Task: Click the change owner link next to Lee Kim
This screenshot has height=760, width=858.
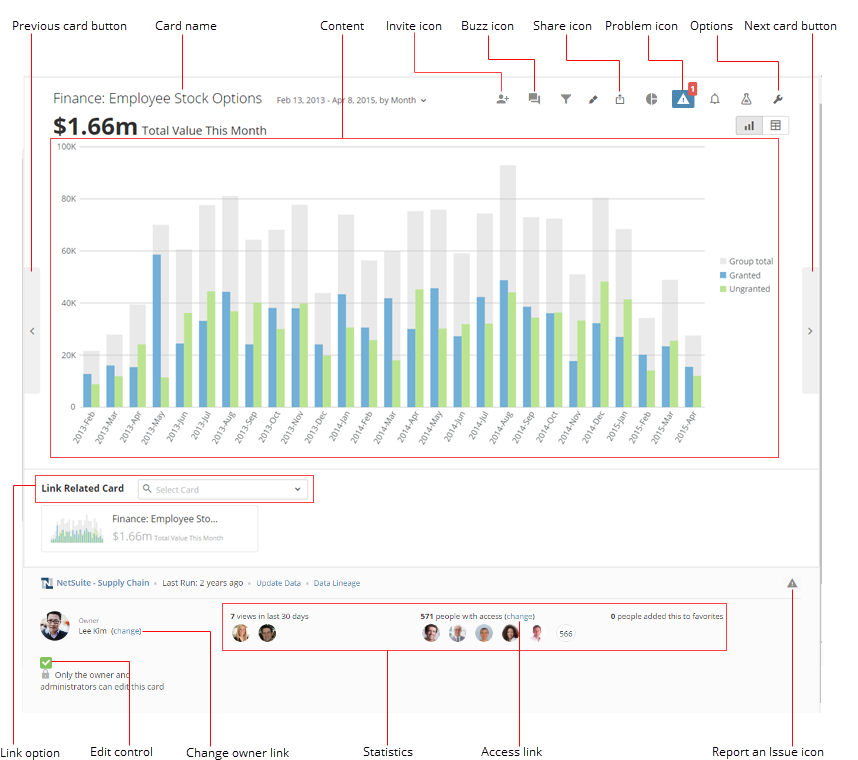Action: pos(126,631)
